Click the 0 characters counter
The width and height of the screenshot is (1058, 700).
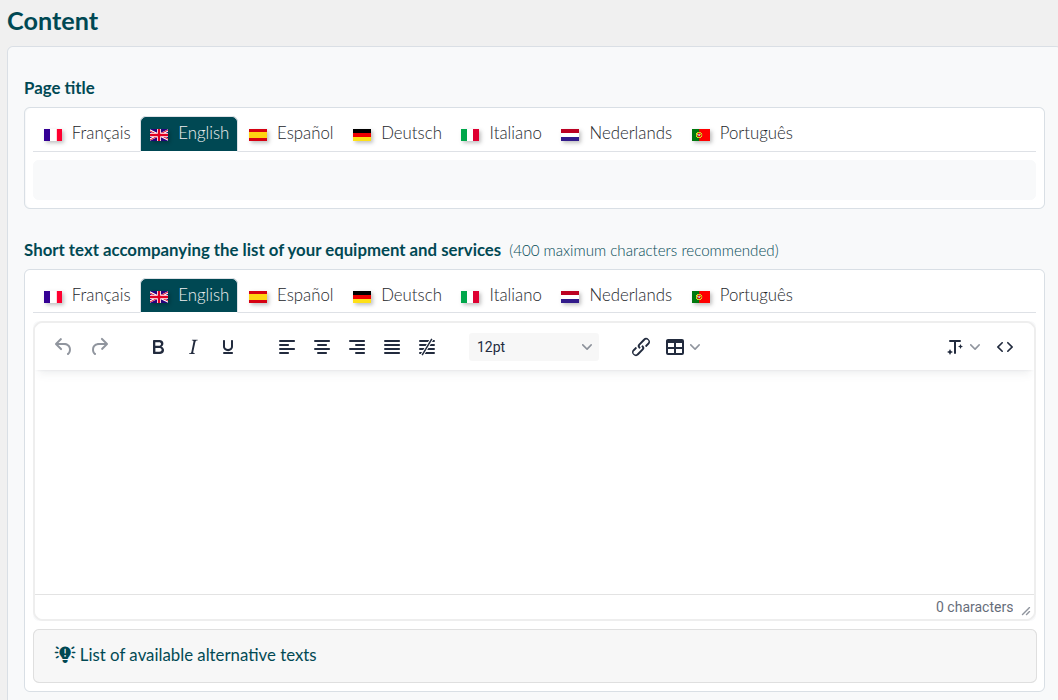coord(974,607)
